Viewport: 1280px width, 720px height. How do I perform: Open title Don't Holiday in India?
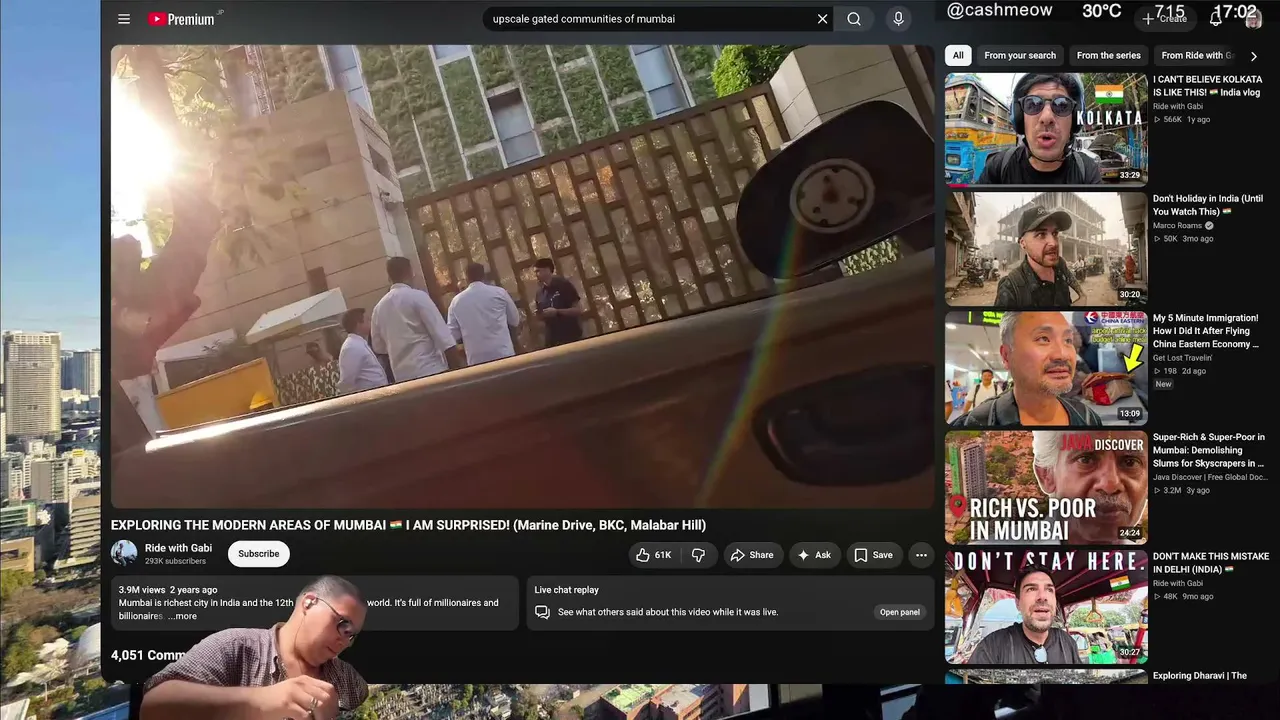pos(1208,205)
